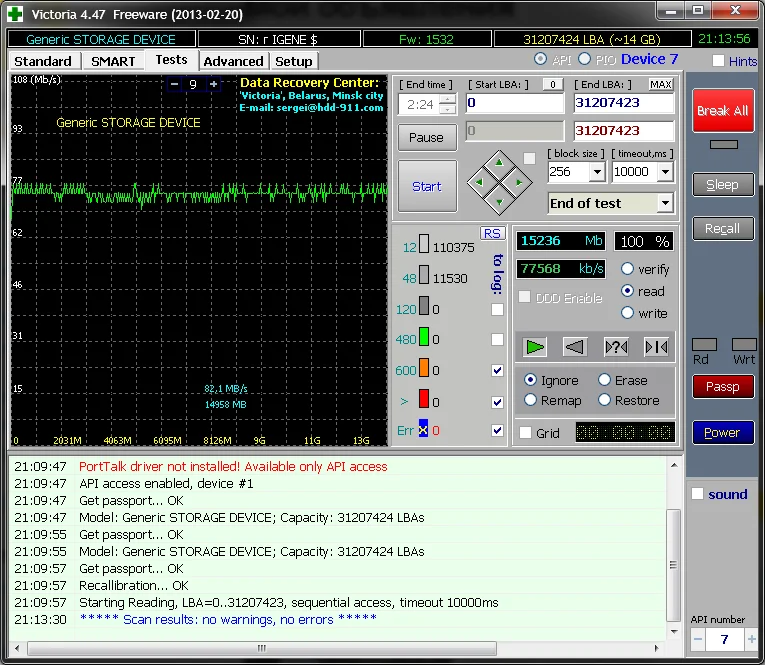Click the minus icon above the graph
The height and width of the screenshot is (665, 765).
click(173, 84)
